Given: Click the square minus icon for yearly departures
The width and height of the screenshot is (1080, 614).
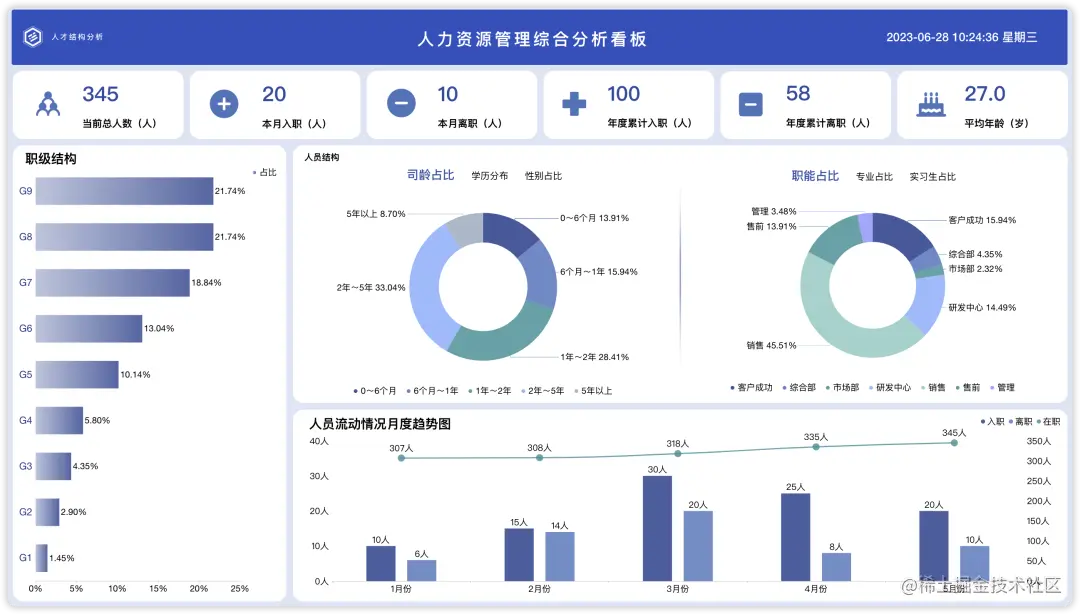Looking at the screenshot, I should click(750, 104).
